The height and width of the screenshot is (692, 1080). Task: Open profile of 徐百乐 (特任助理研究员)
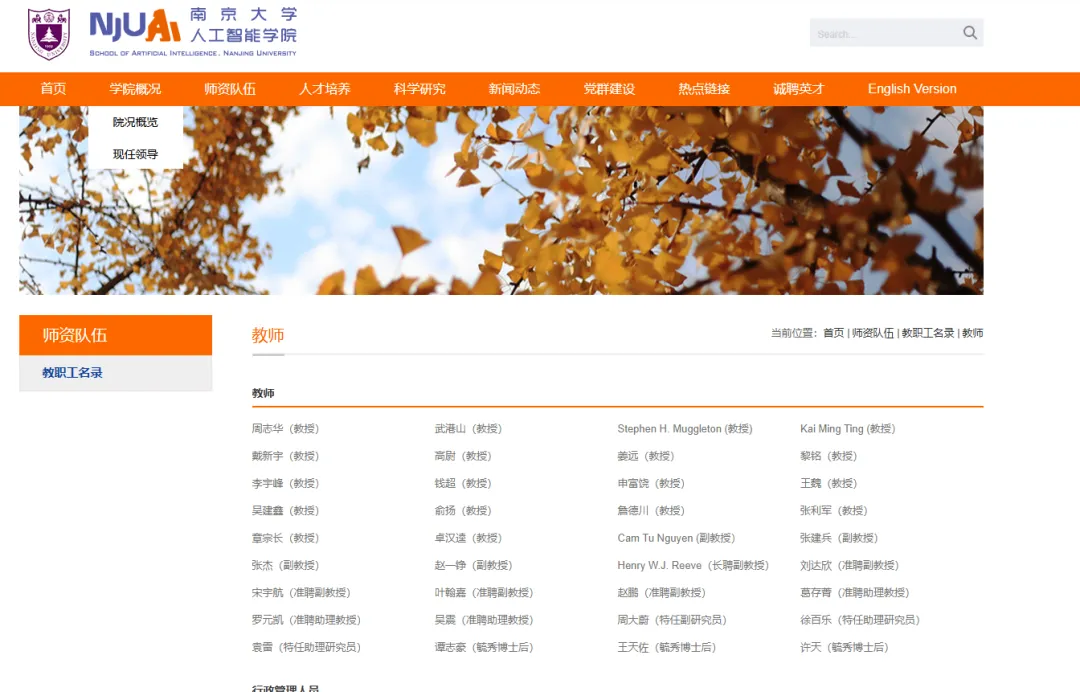(860, 620)
